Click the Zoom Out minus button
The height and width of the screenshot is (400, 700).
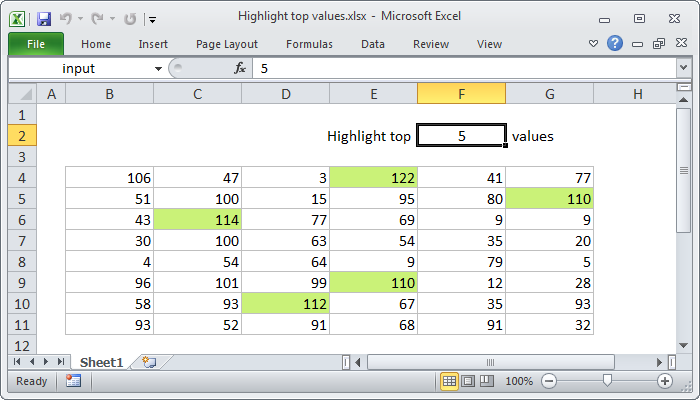point(548,381)
